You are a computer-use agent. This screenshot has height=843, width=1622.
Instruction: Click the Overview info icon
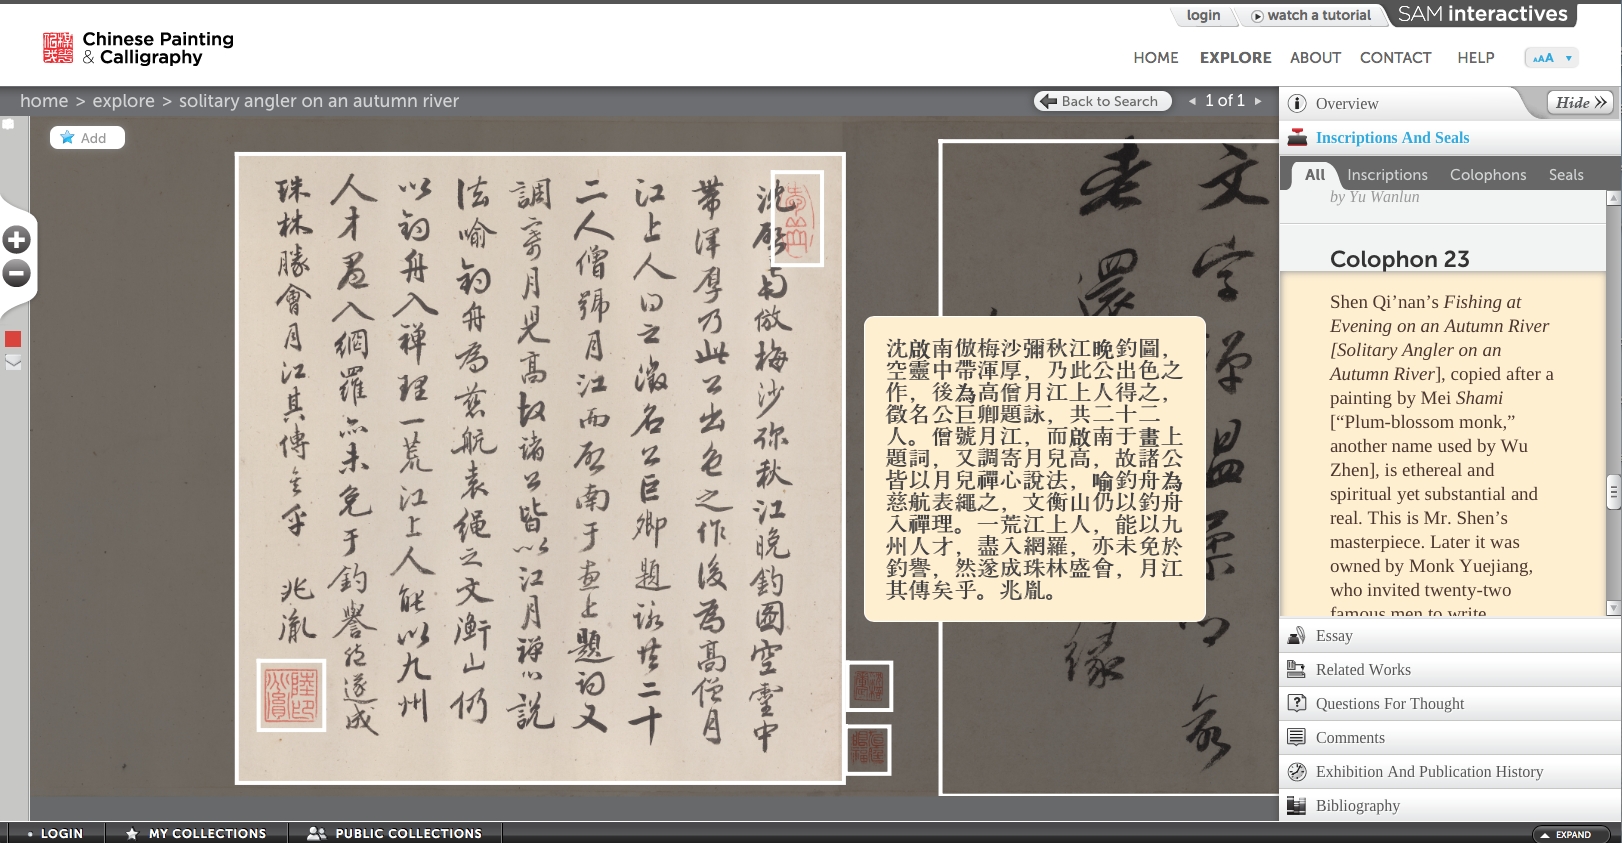point(1297,104)
